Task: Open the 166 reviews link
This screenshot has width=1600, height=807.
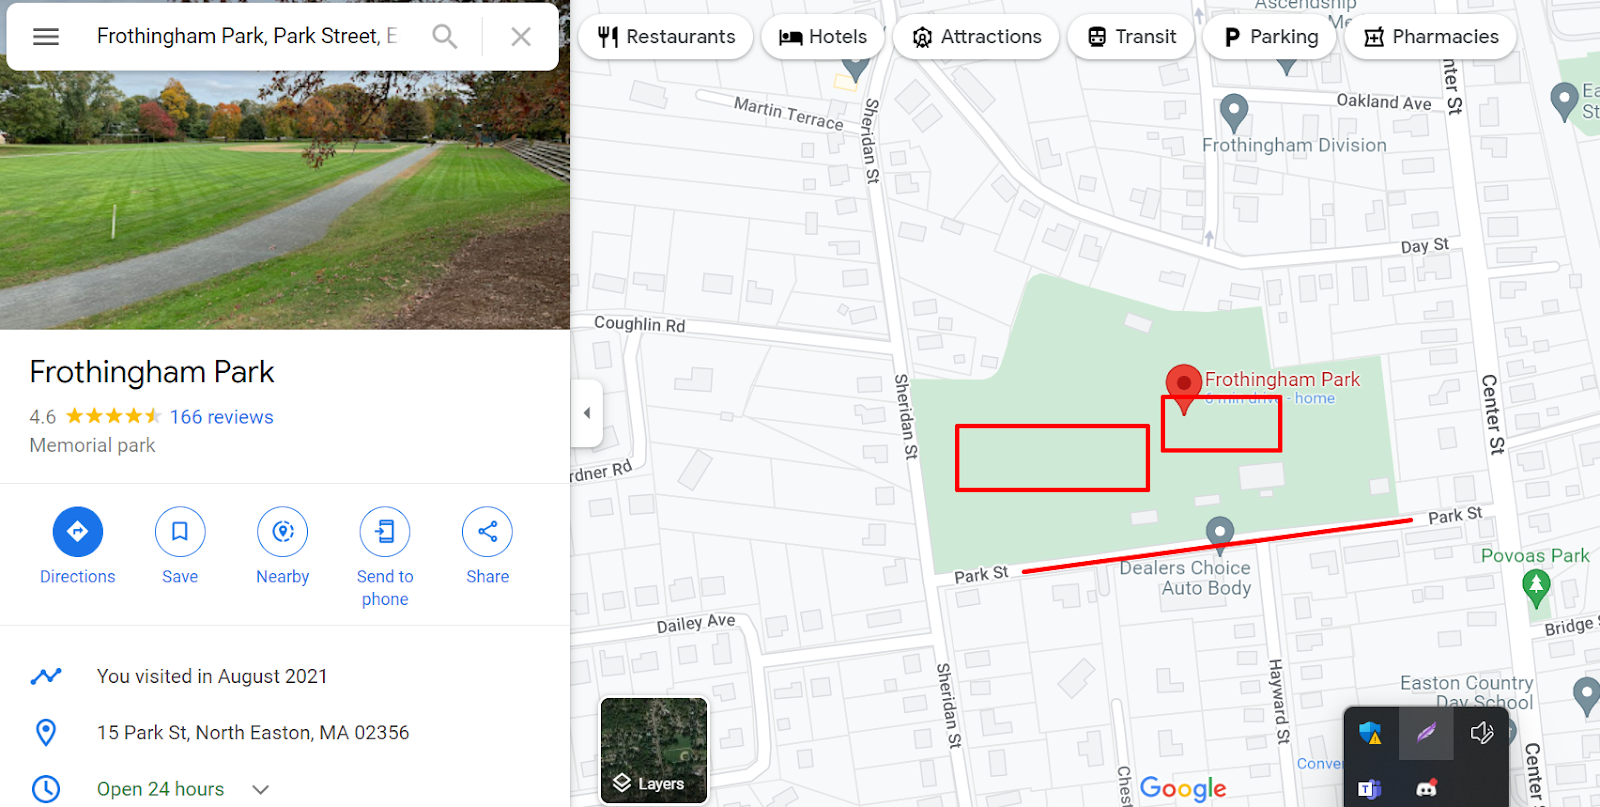Action: point(221,417)
